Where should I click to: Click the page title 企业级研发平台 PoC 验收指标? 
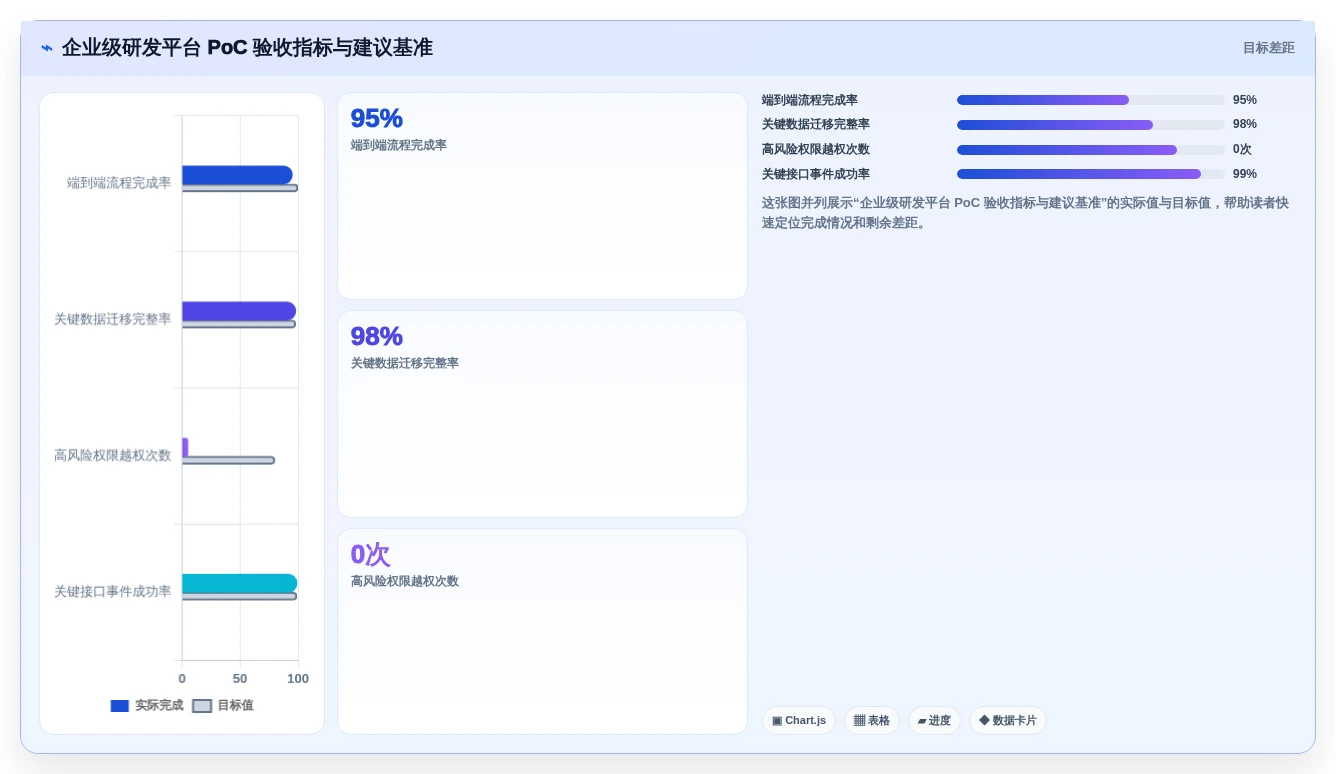pos(247,48)
